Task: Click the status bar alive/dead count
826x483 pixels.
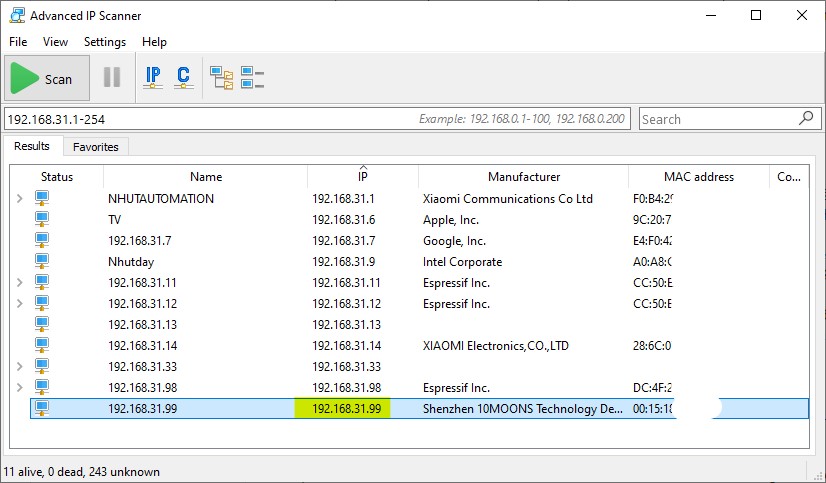Action: tap(82, 471)
